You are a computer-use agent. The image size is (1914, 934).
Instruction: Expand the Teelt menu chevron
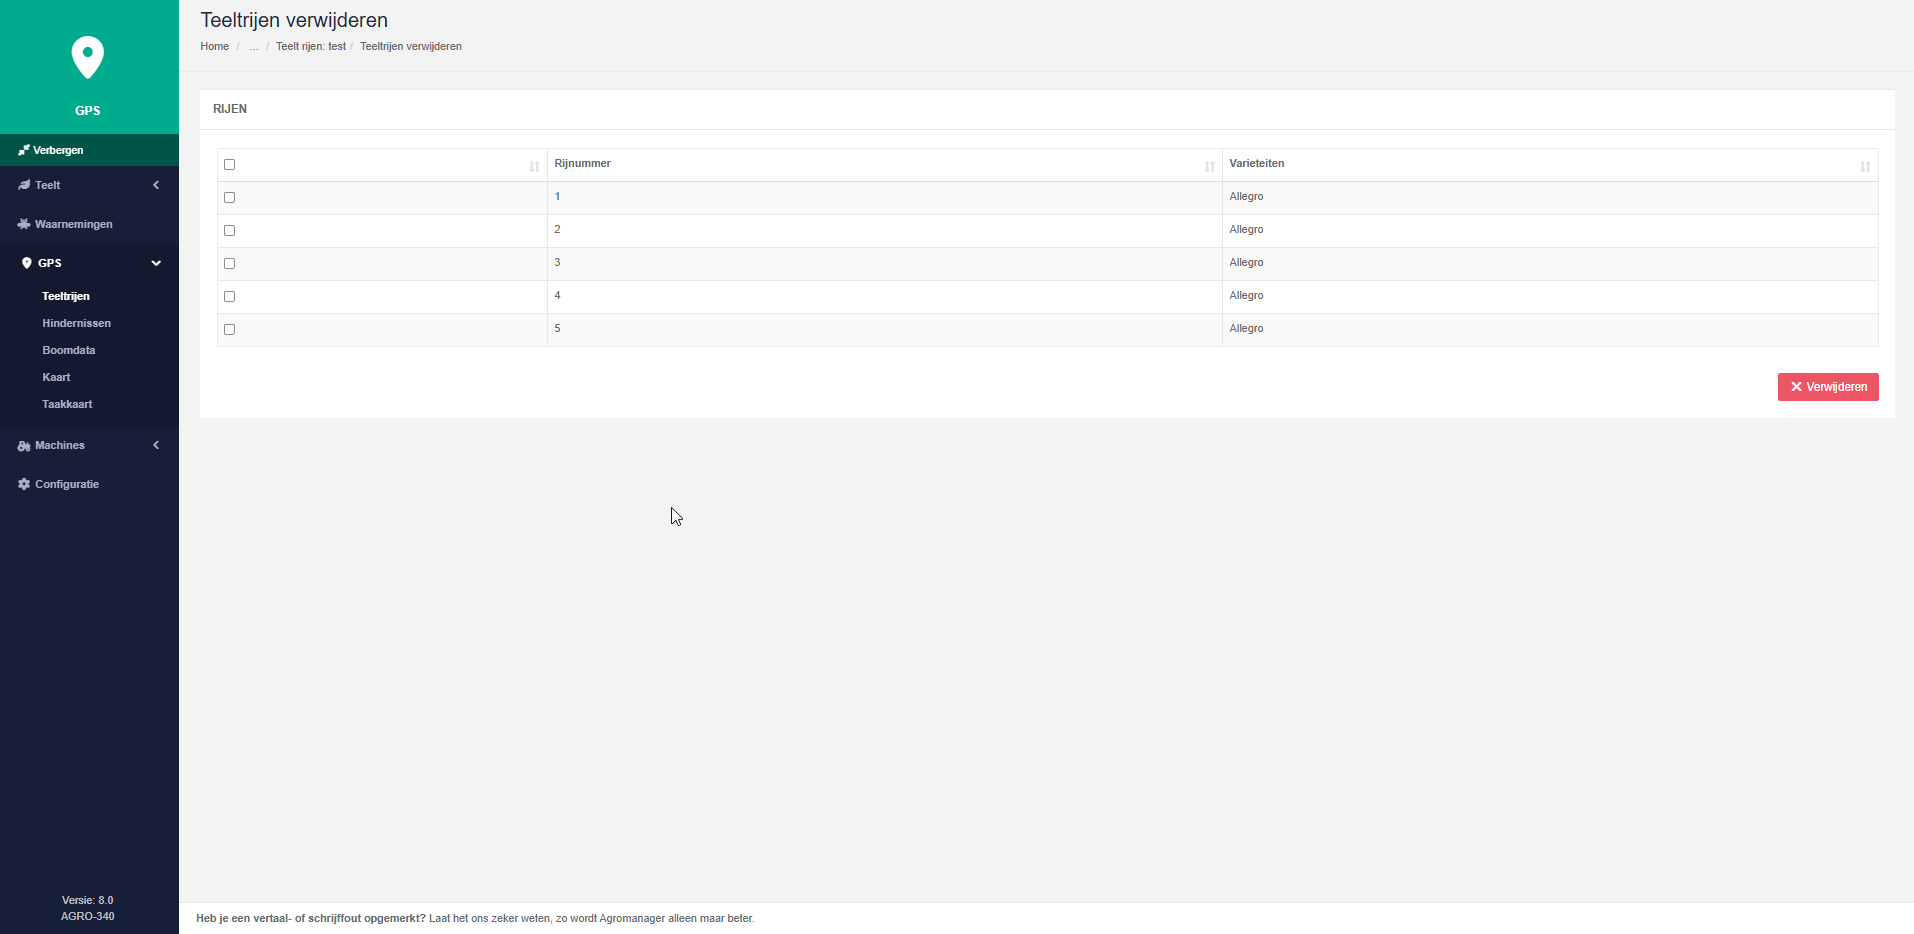tap(156, 185)
